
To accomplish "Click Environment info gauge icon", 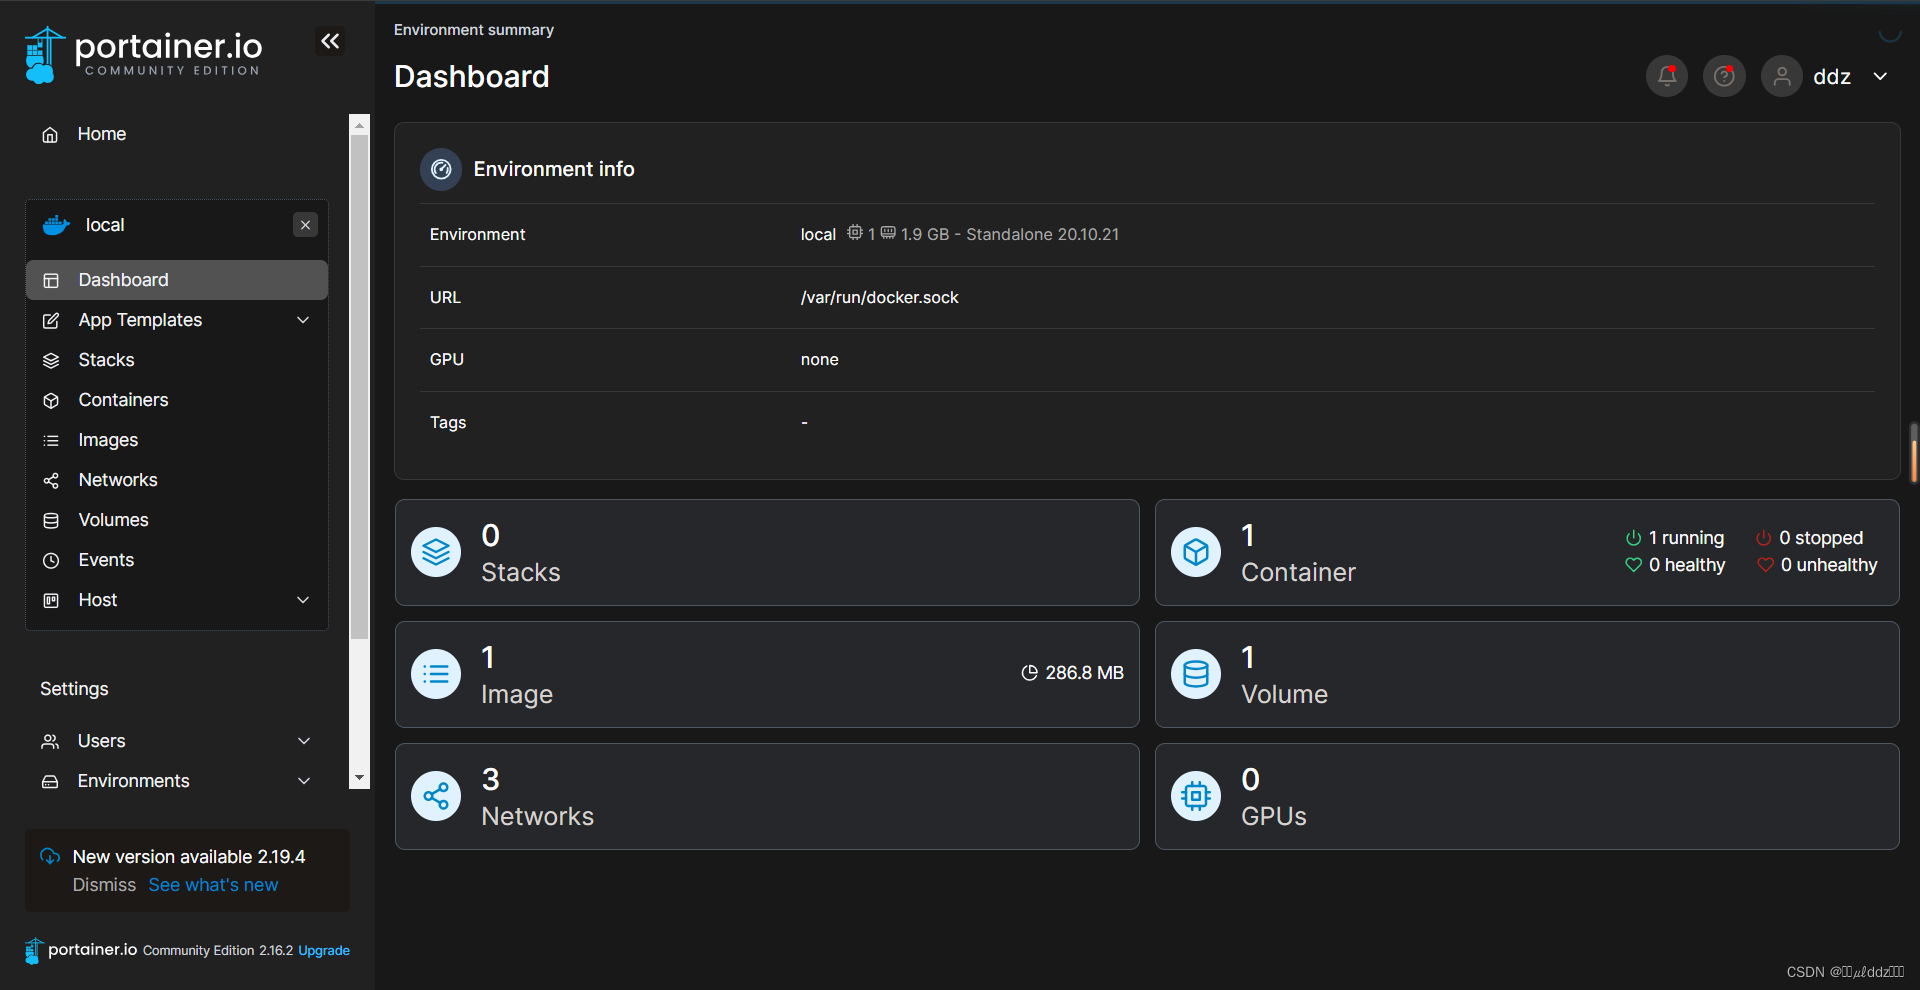I will [x=441, y=170].
